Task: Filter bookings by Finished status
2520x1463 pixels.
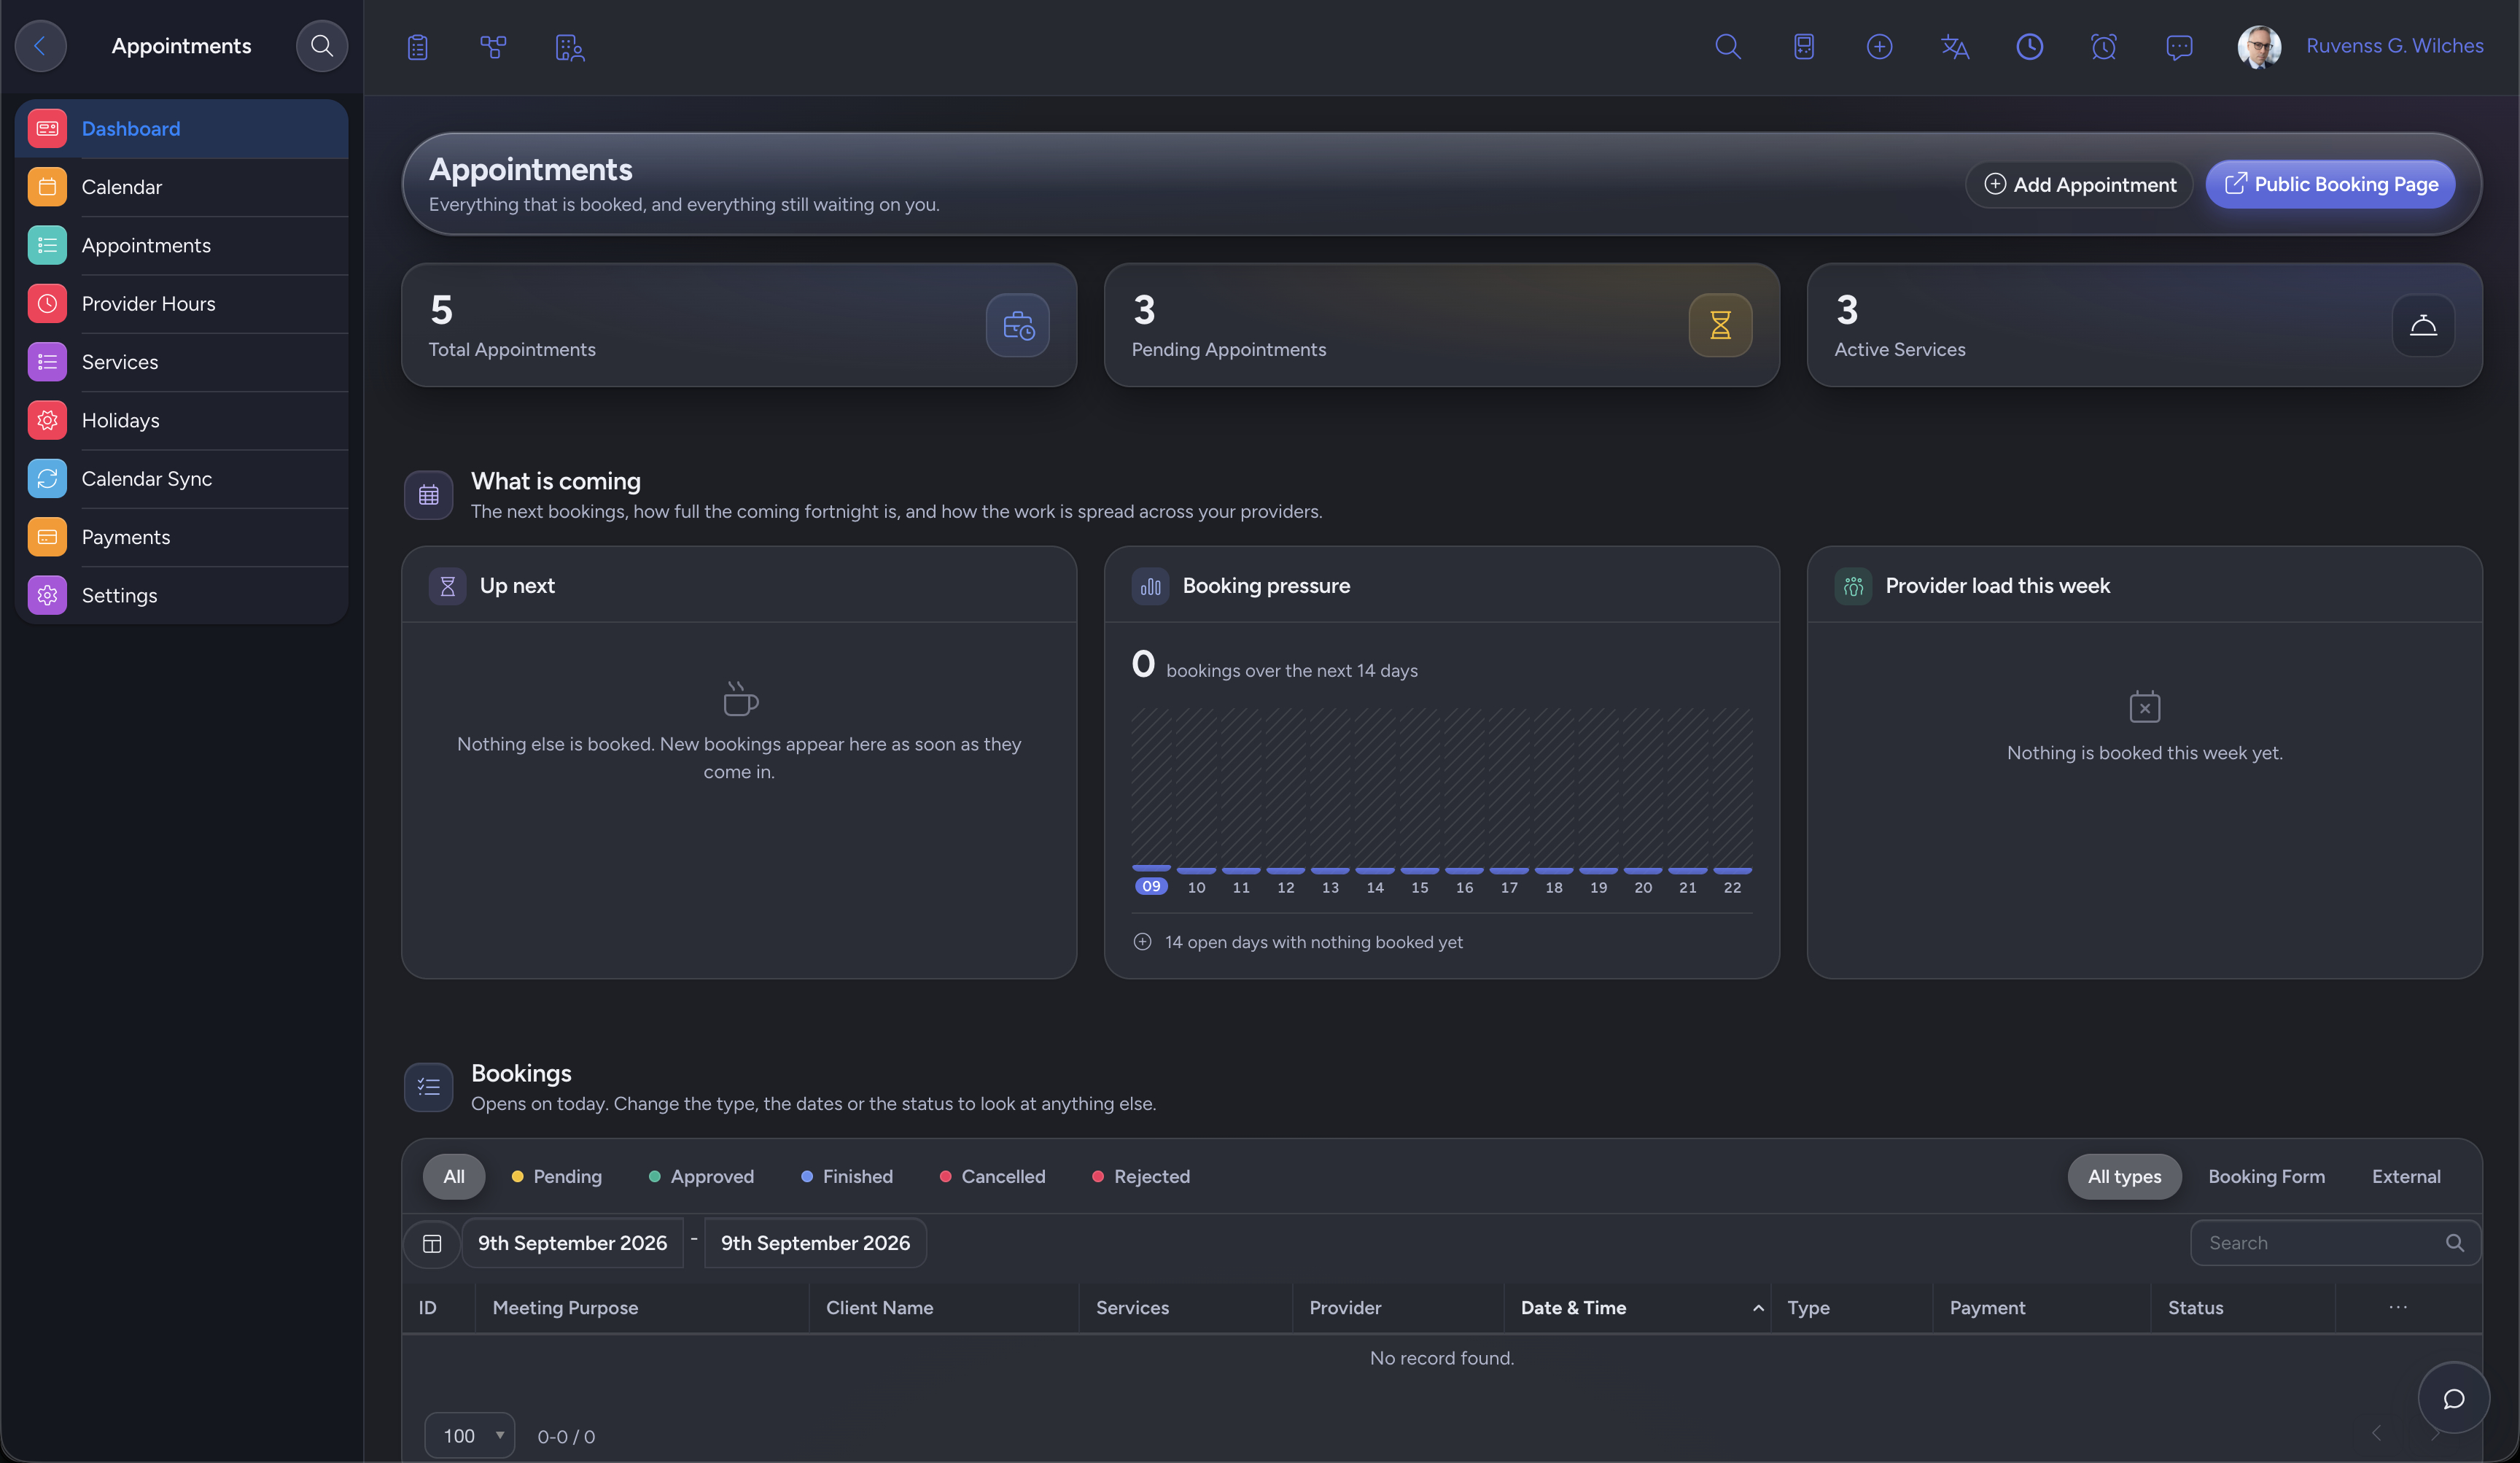Action: [847, 1176]
